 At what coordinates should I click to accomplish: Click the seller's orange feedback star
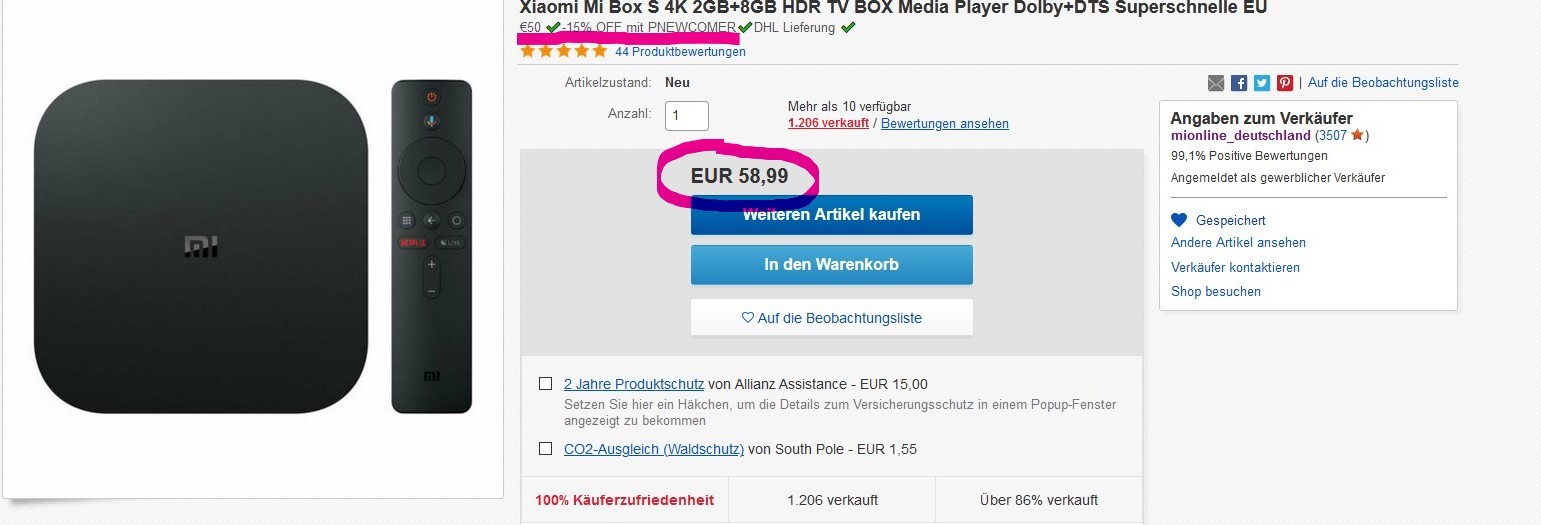pos(1357,135)
